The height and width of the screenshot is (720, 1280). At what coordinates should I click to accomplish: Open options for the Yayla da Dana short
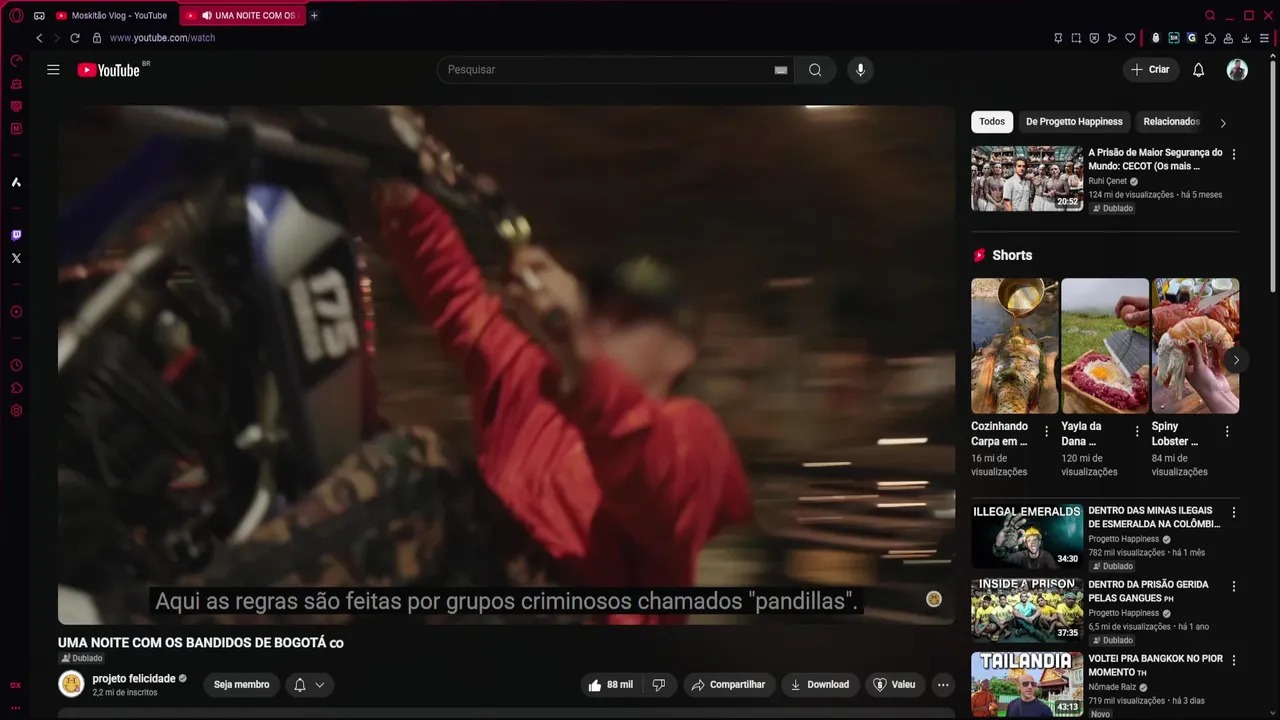[1137, 432]
